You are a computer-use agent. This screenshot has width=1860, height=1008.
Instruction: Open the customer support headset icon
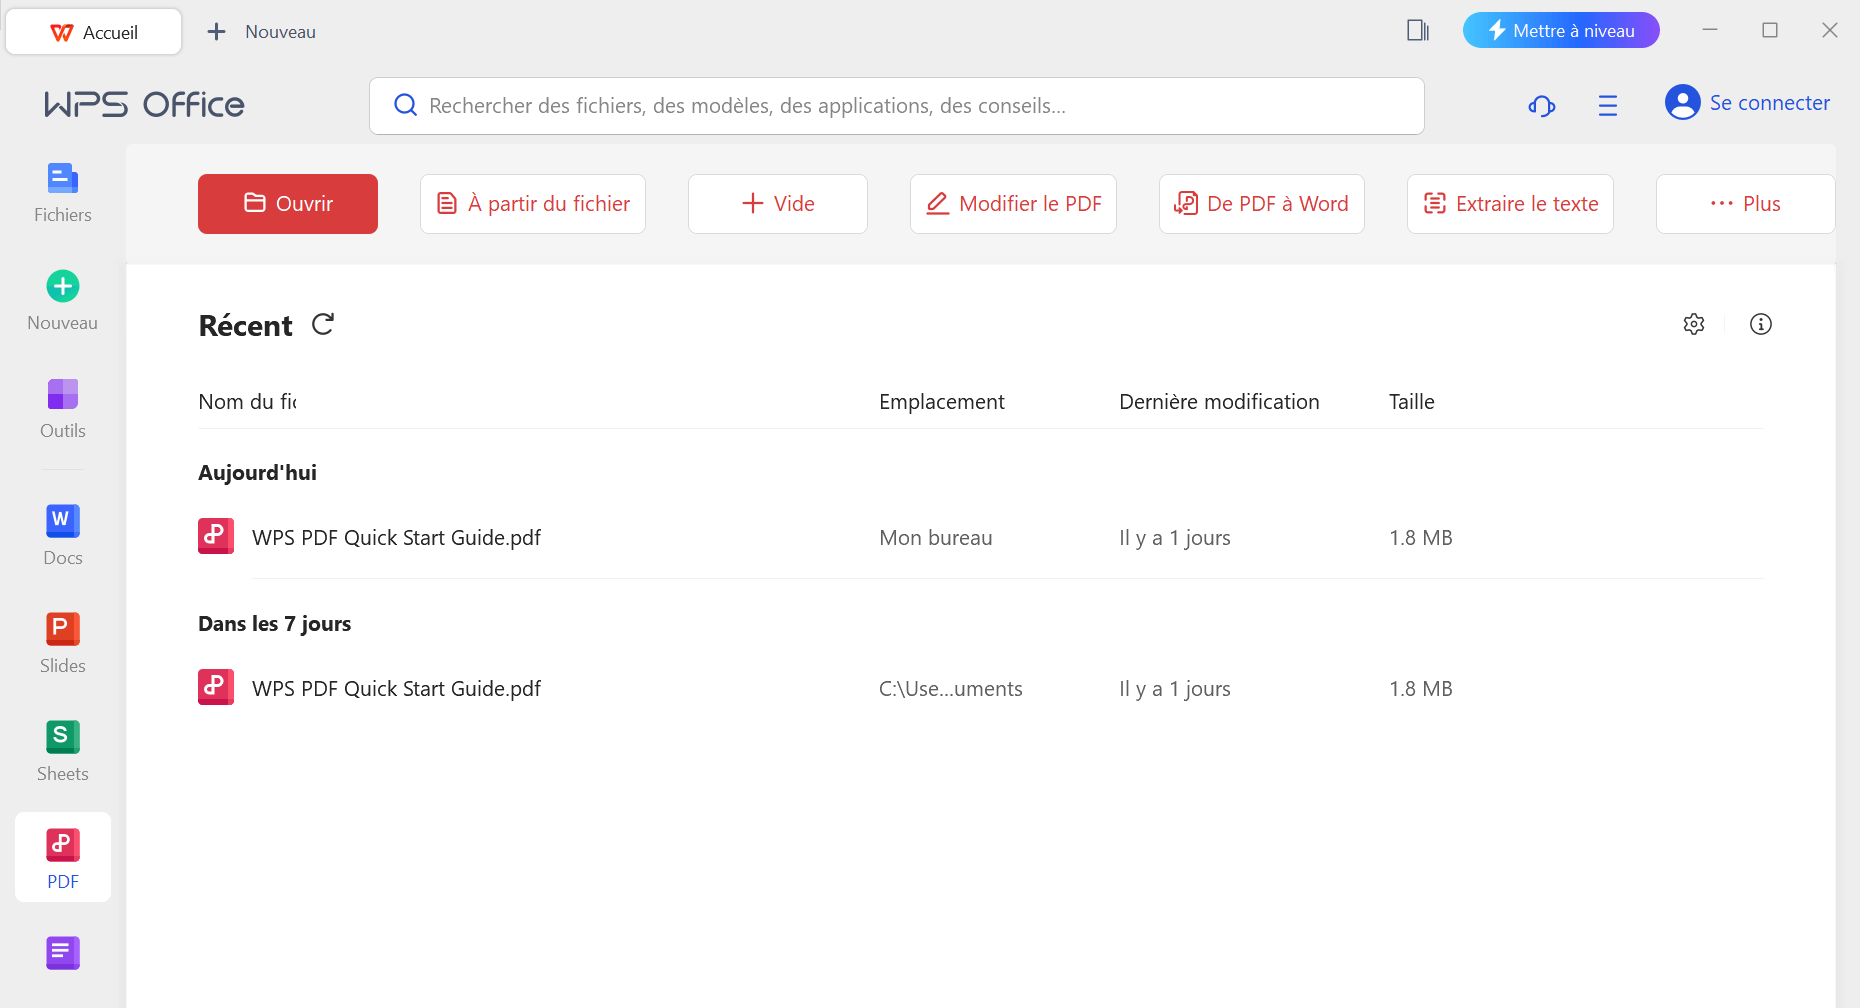1541,105
